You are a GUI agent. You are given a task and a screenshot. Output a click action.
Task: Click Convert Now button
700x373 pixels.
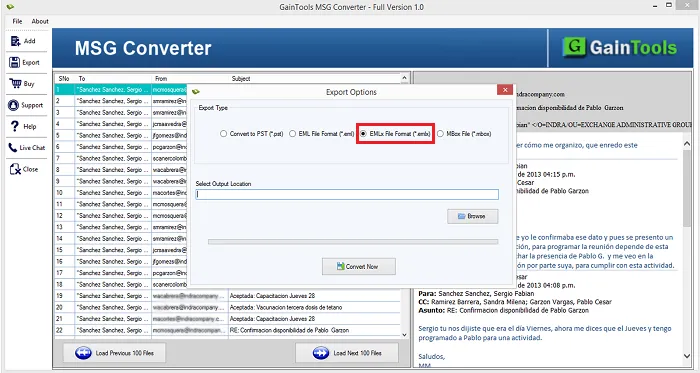click(358, 266)
